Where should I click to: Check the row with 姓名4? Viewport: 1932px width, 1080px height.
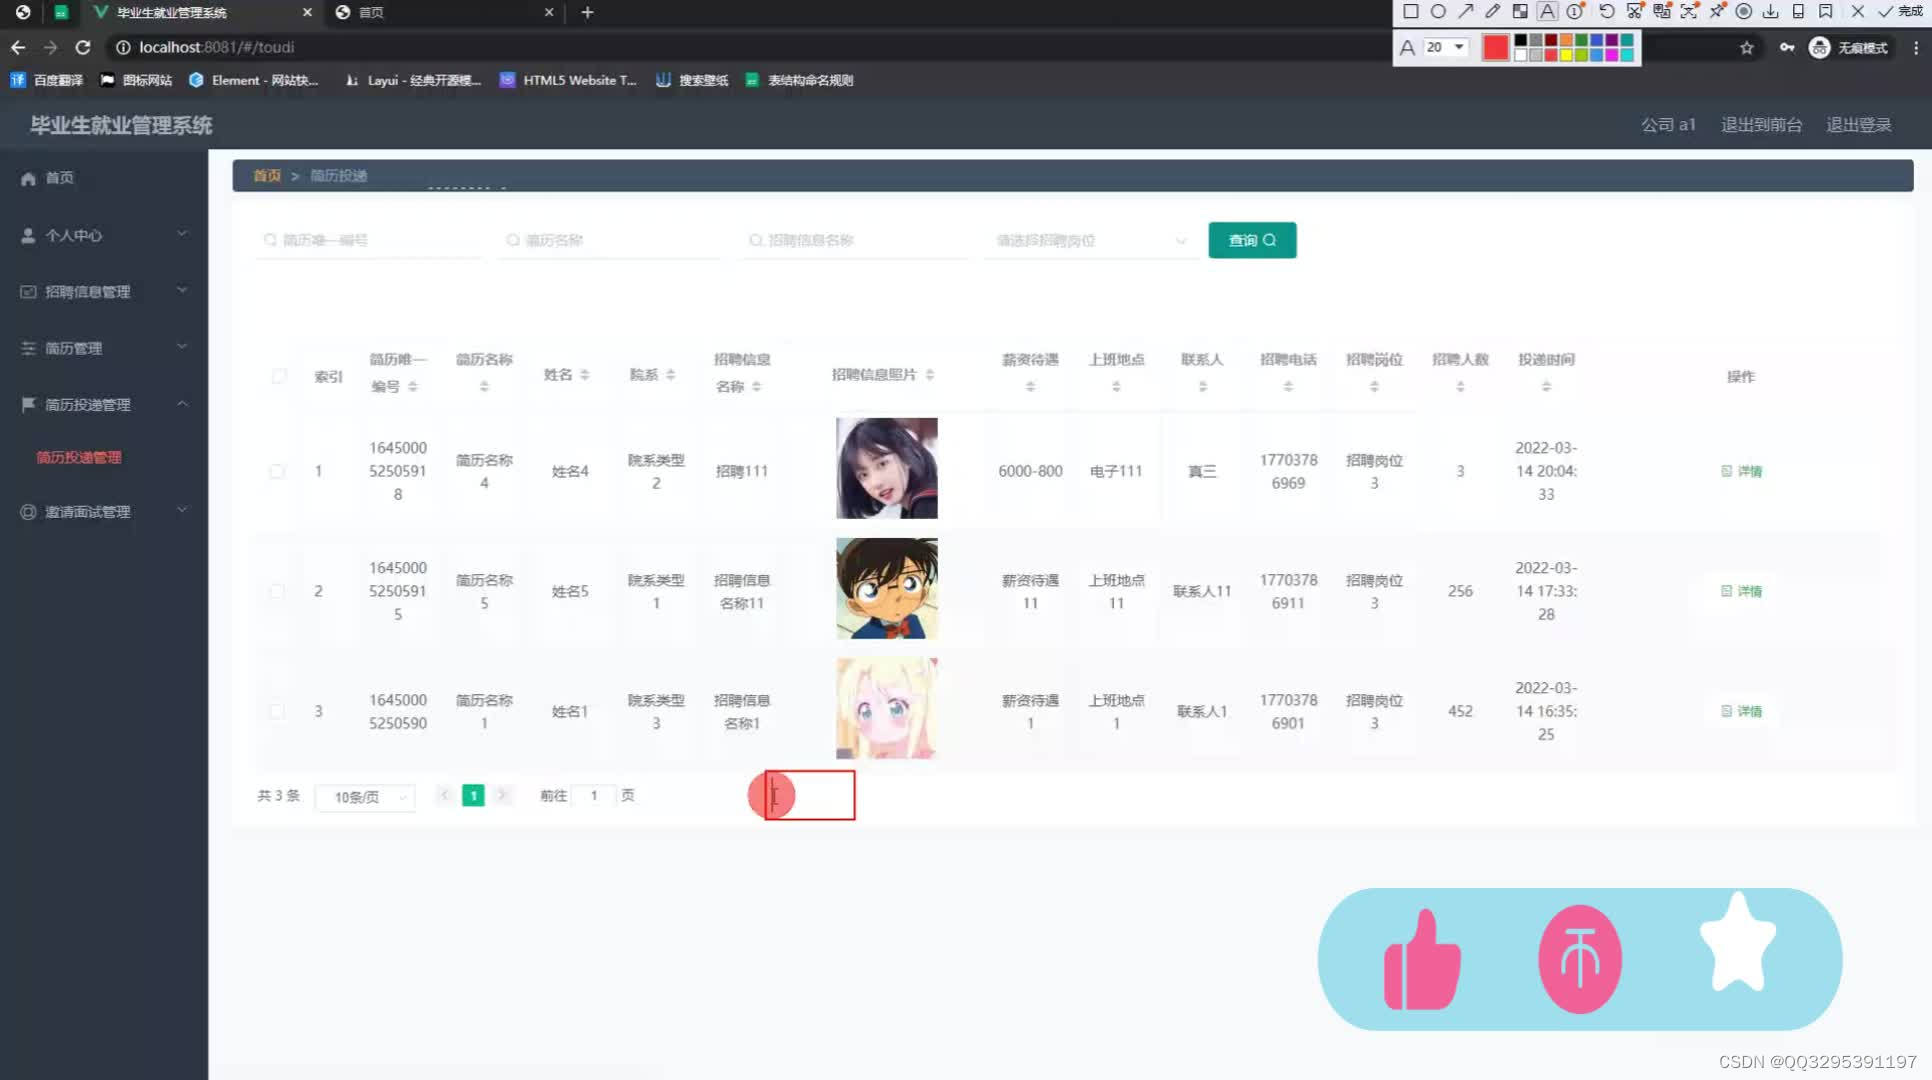[x=277, y=471]
